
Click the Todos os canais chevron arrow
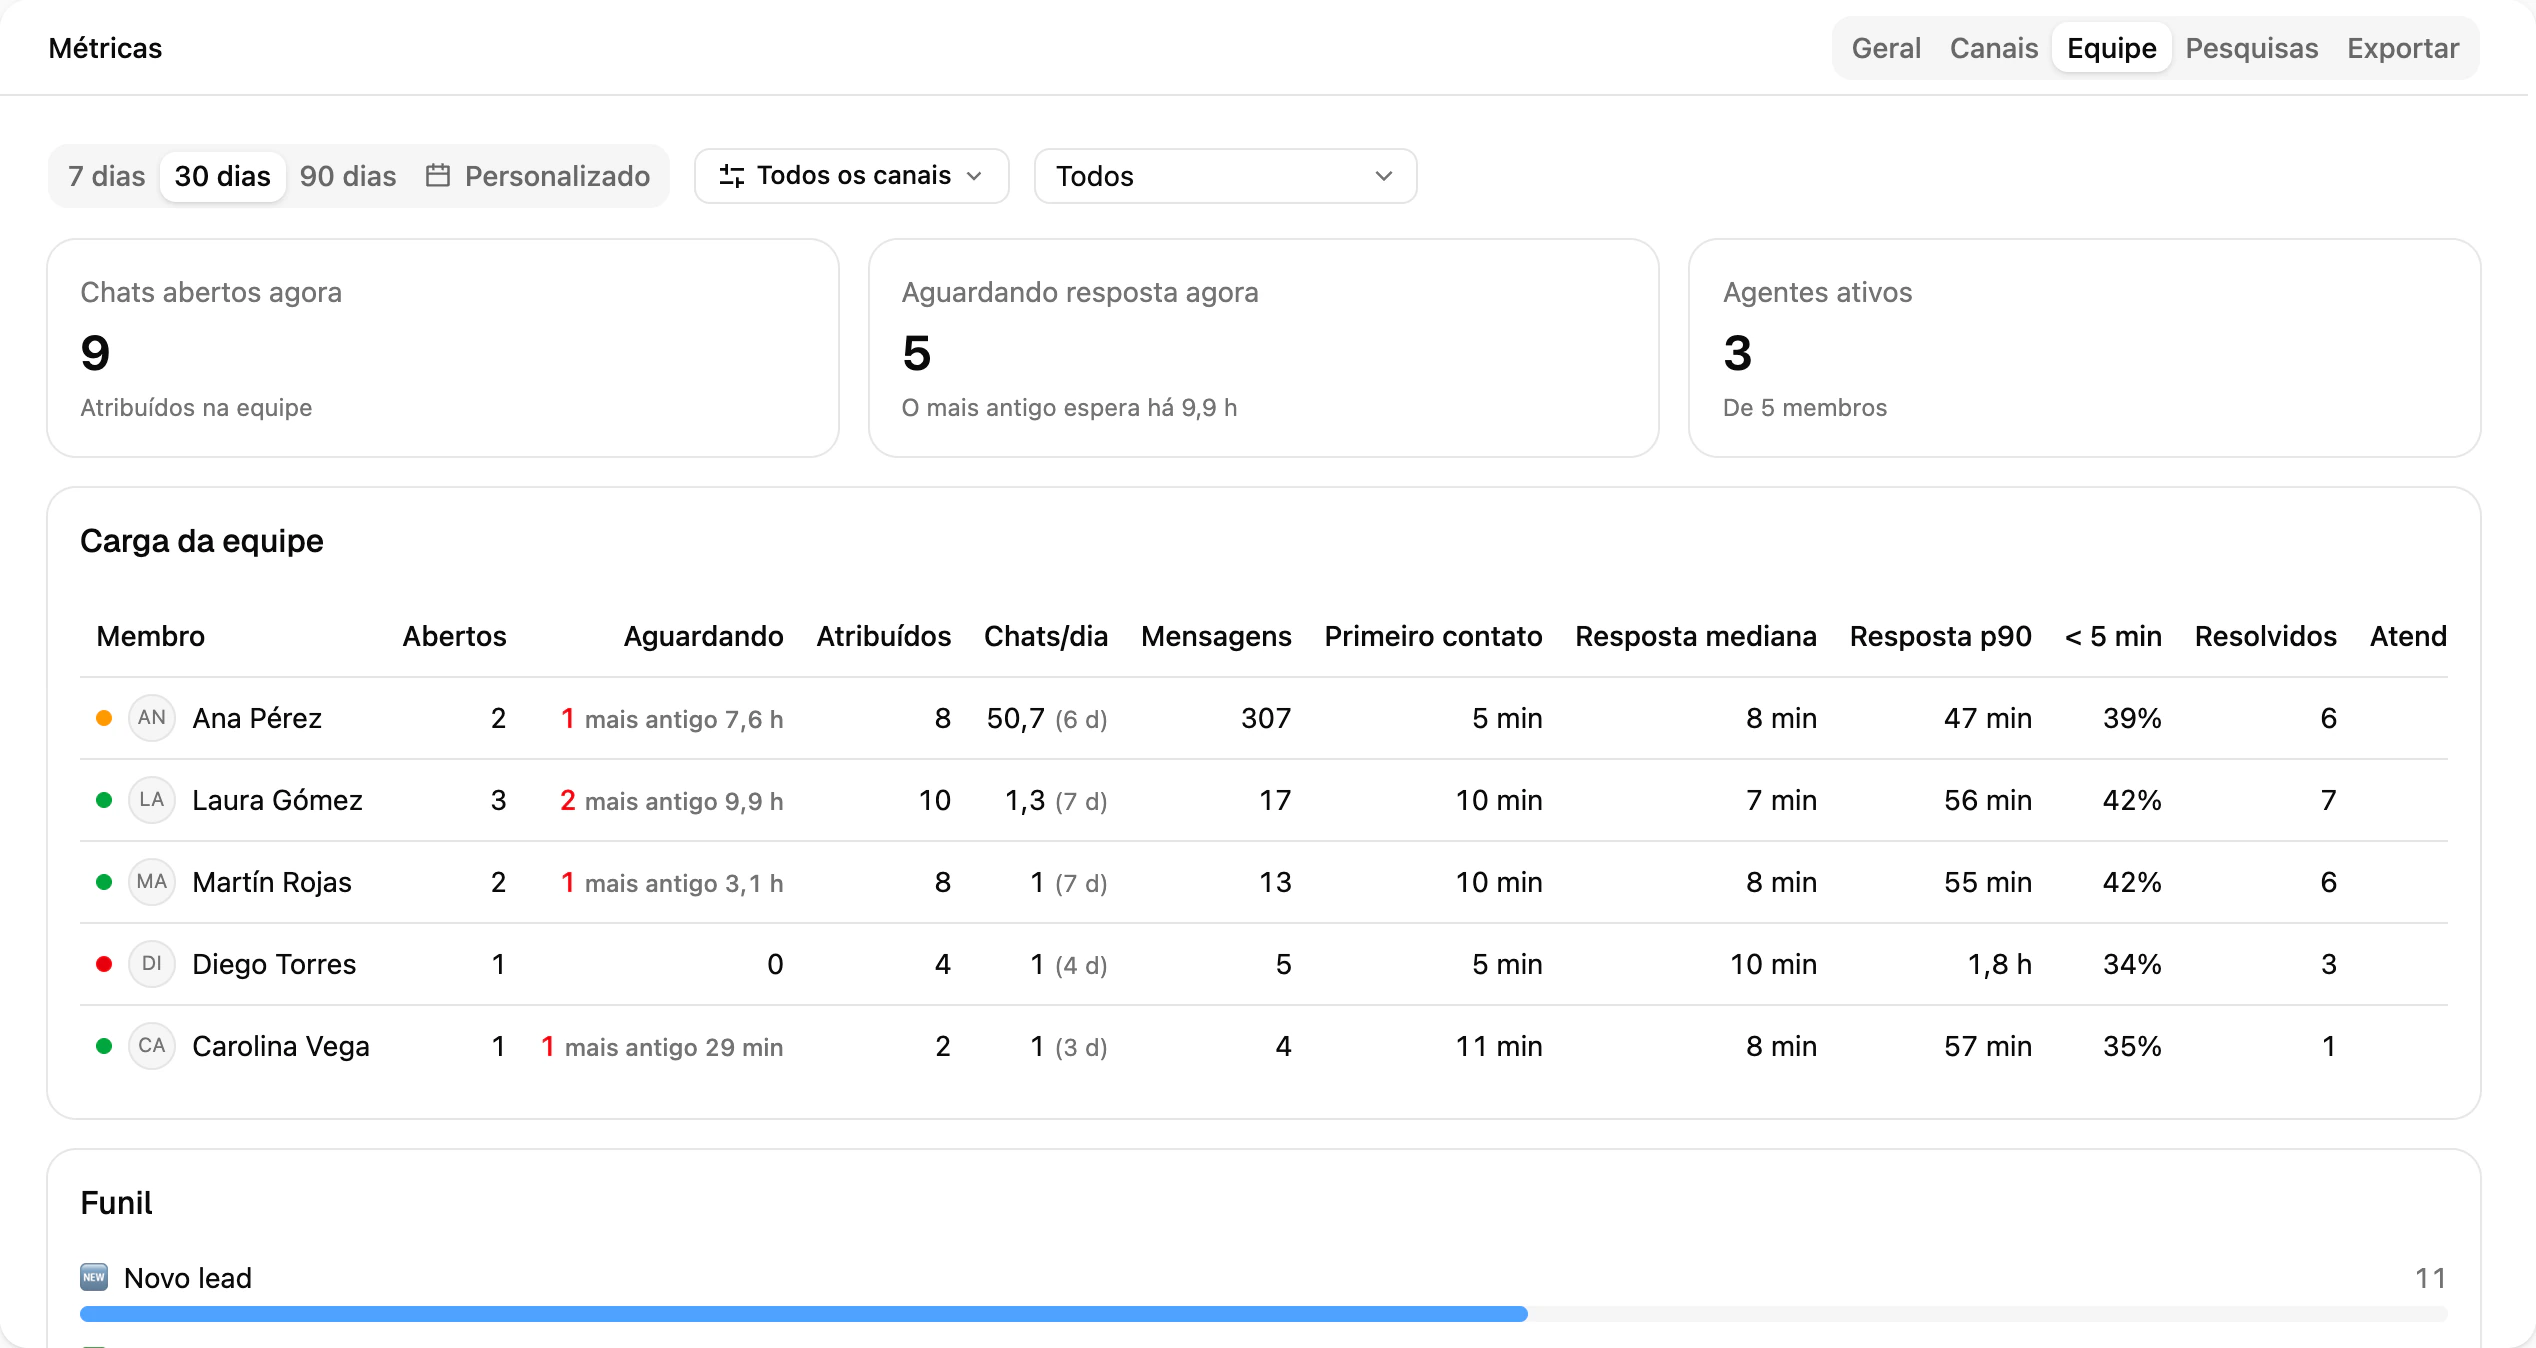(x=974, y=176)
